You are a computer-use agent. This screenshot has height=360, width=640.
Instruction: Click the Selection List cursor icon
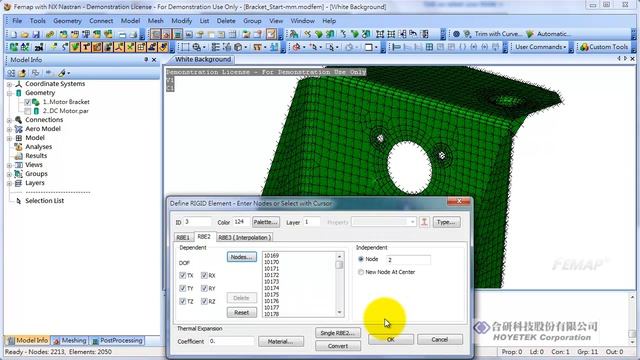tap(18, 201)
